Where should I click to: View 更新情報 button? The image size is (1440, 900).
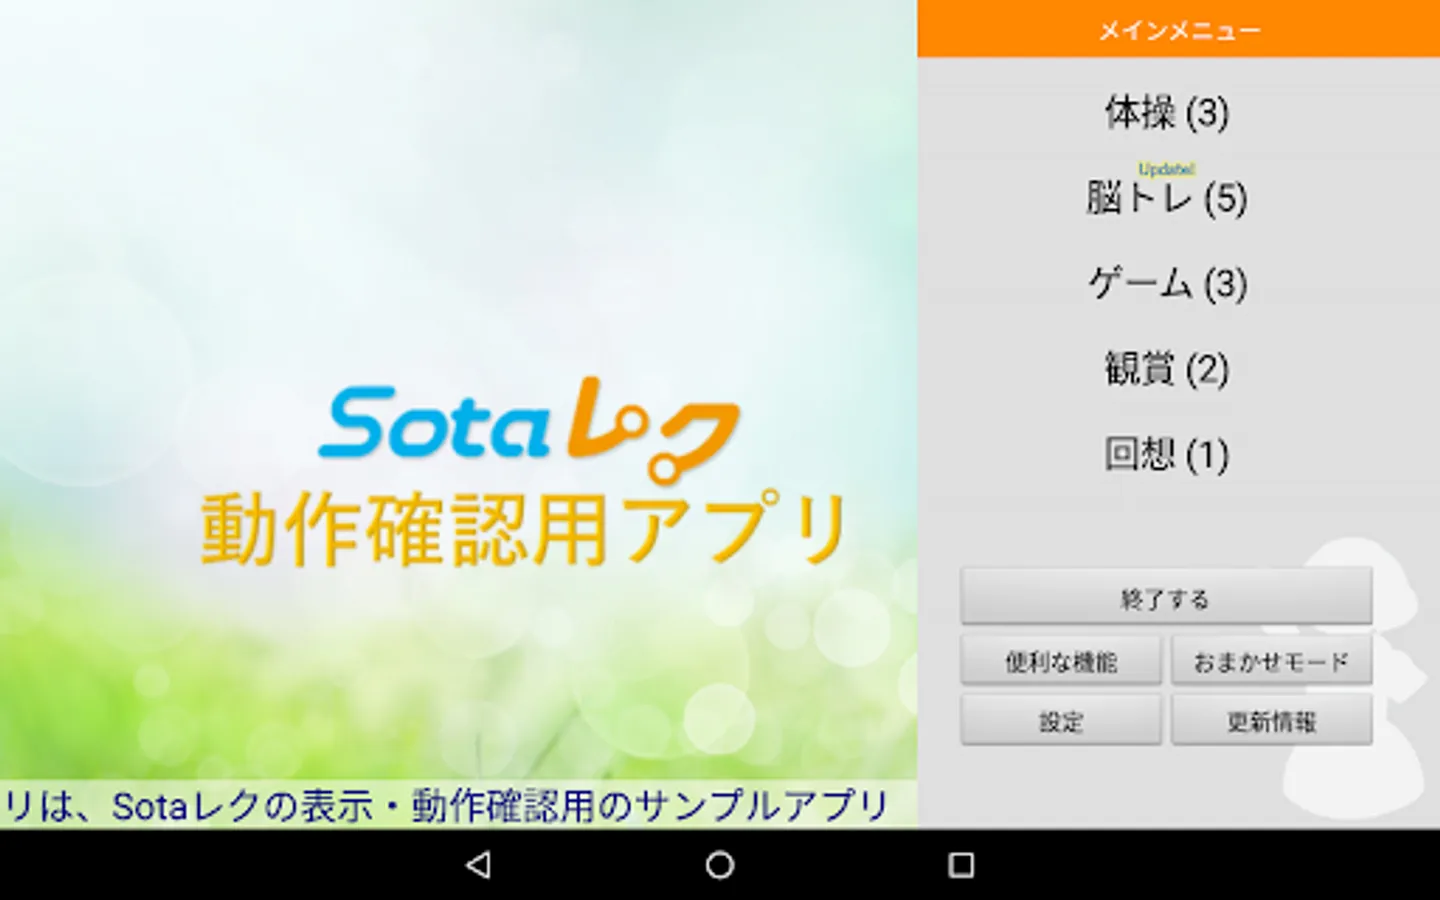coord(1271,720)
